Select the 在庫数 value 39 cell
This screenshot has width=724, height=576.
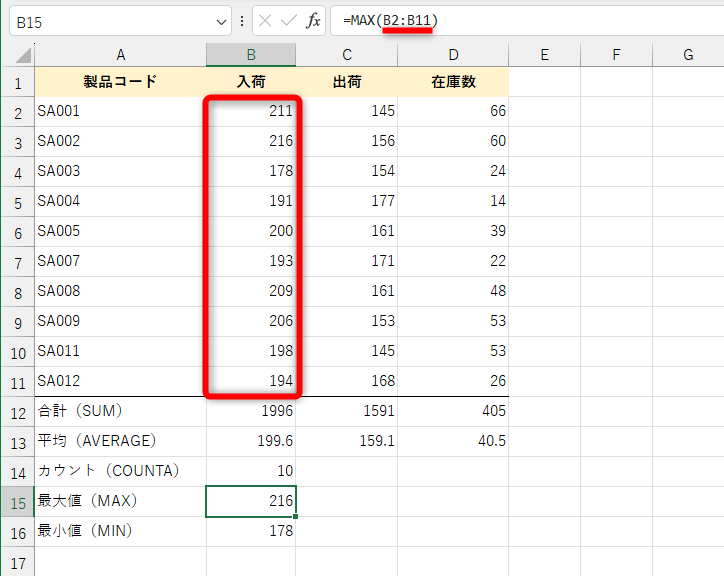click(x=453, y=231)
